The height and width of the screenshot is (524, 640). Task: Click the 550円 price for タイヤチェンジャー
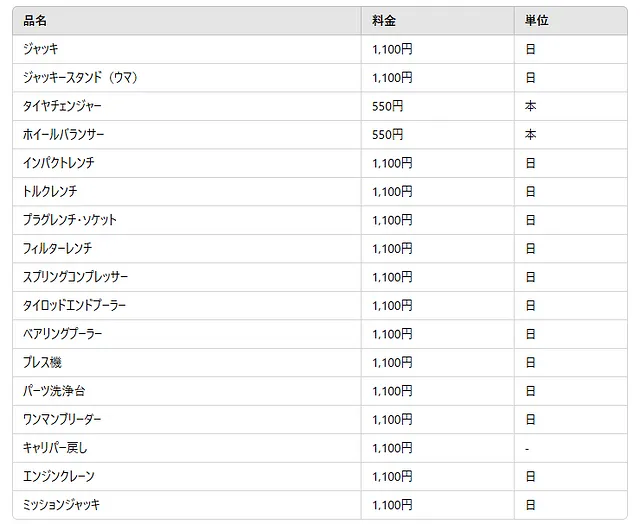387,106
